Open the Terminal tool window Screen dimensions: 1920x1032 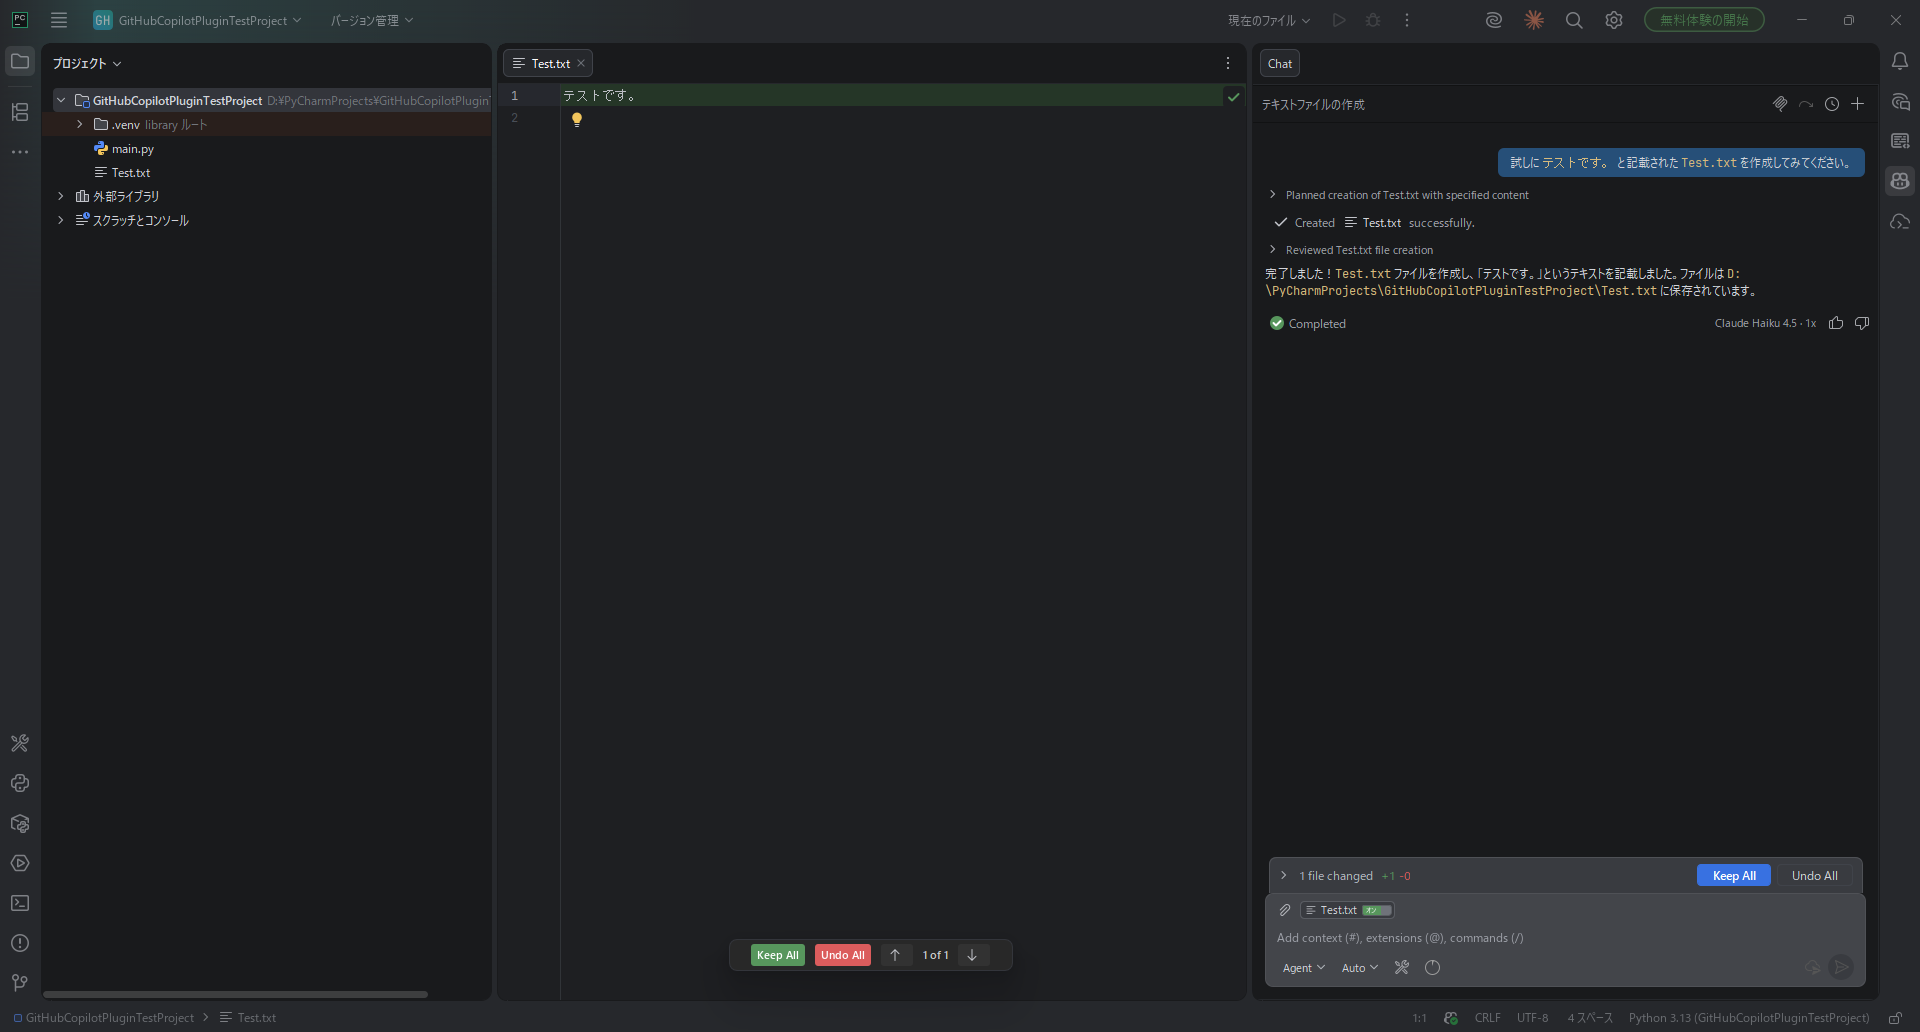(x=20, y=903)
